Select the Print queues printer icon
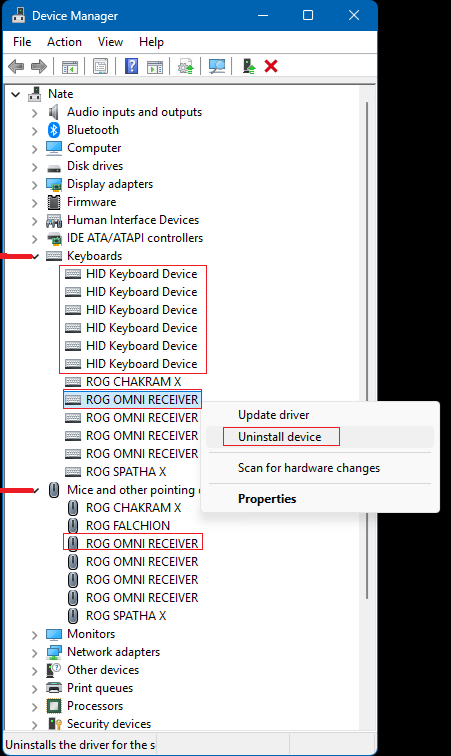451x756 pixels. [x=54, y=688]
